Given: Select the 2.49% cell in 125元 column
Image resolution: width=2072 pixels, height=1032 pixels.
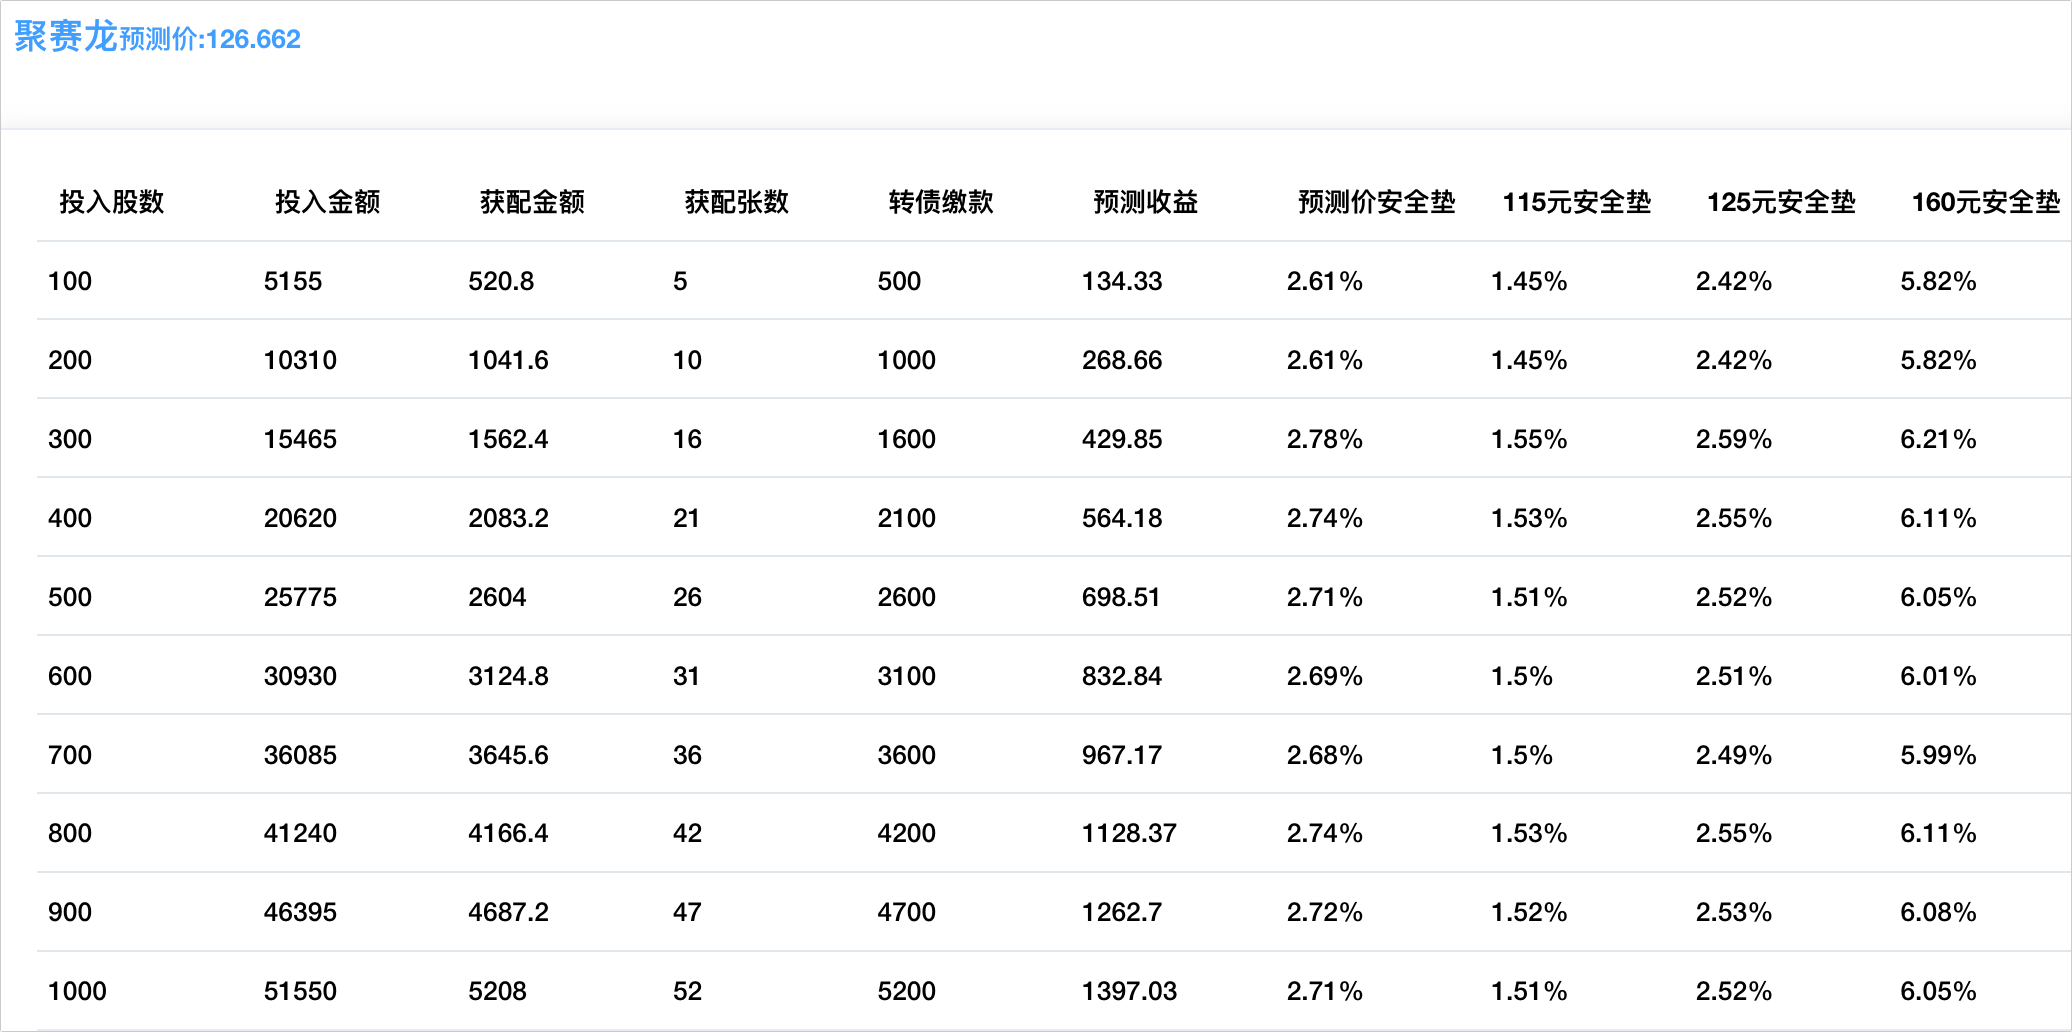Looking at the screenshot, I should 1733,755.
